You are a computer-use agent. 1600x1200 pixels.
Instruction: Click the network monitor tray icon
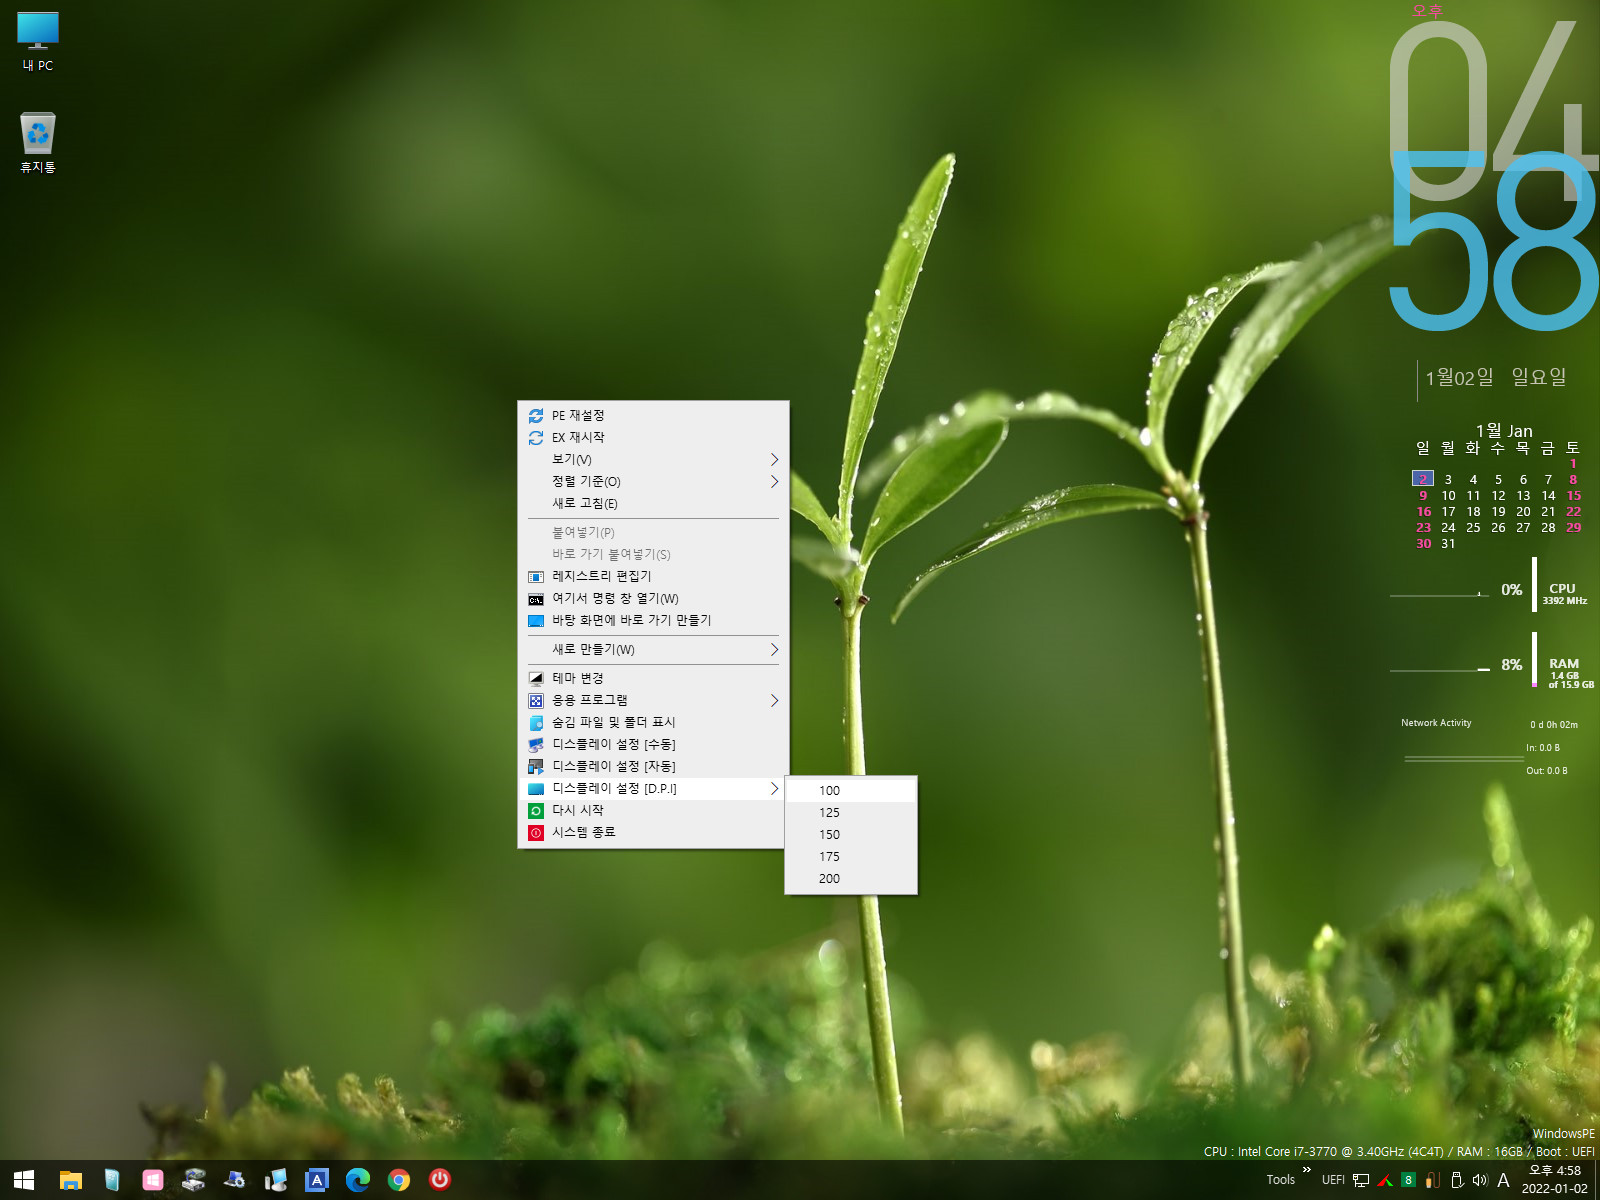(x=1361, y=1180)
